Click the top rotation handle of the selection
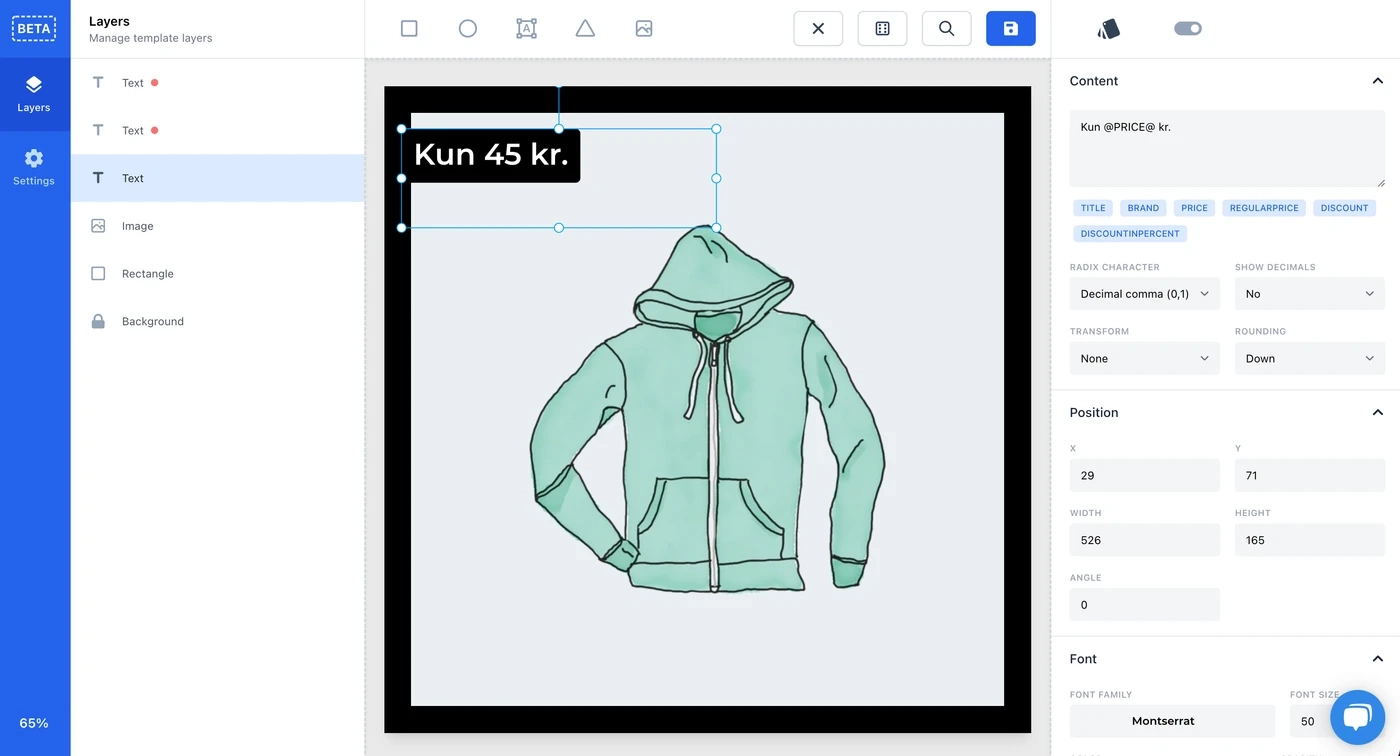Screen dimensions: 1400x756 point(559,88)
